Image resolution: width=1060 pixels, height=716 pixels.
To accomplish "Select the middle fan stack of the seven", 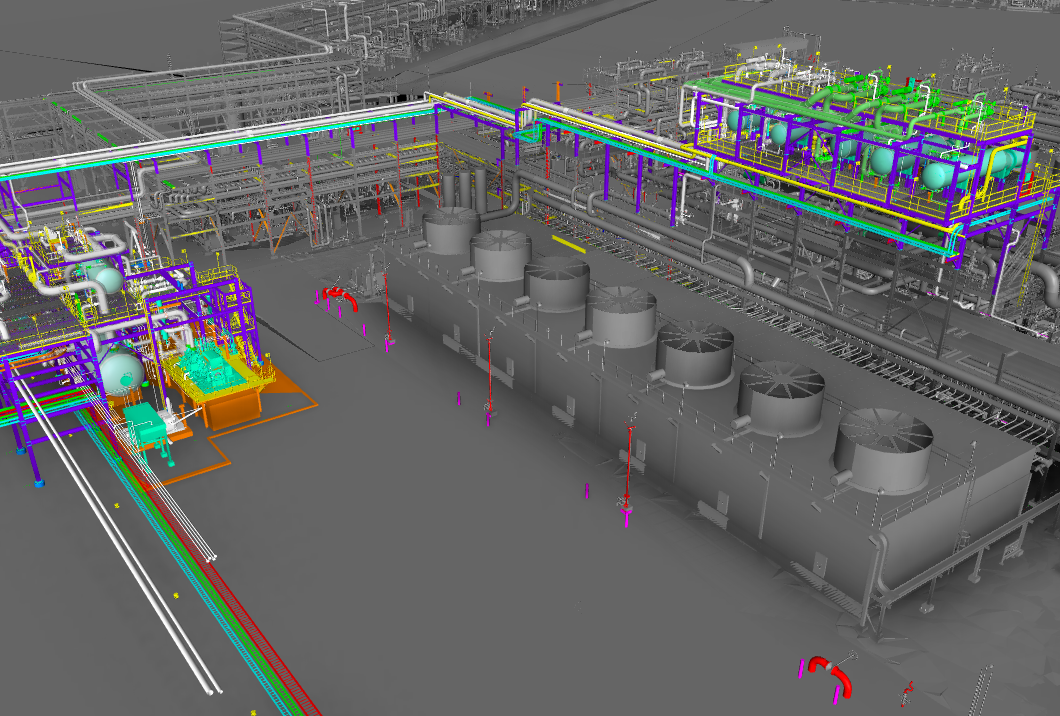I will [621, 315].
